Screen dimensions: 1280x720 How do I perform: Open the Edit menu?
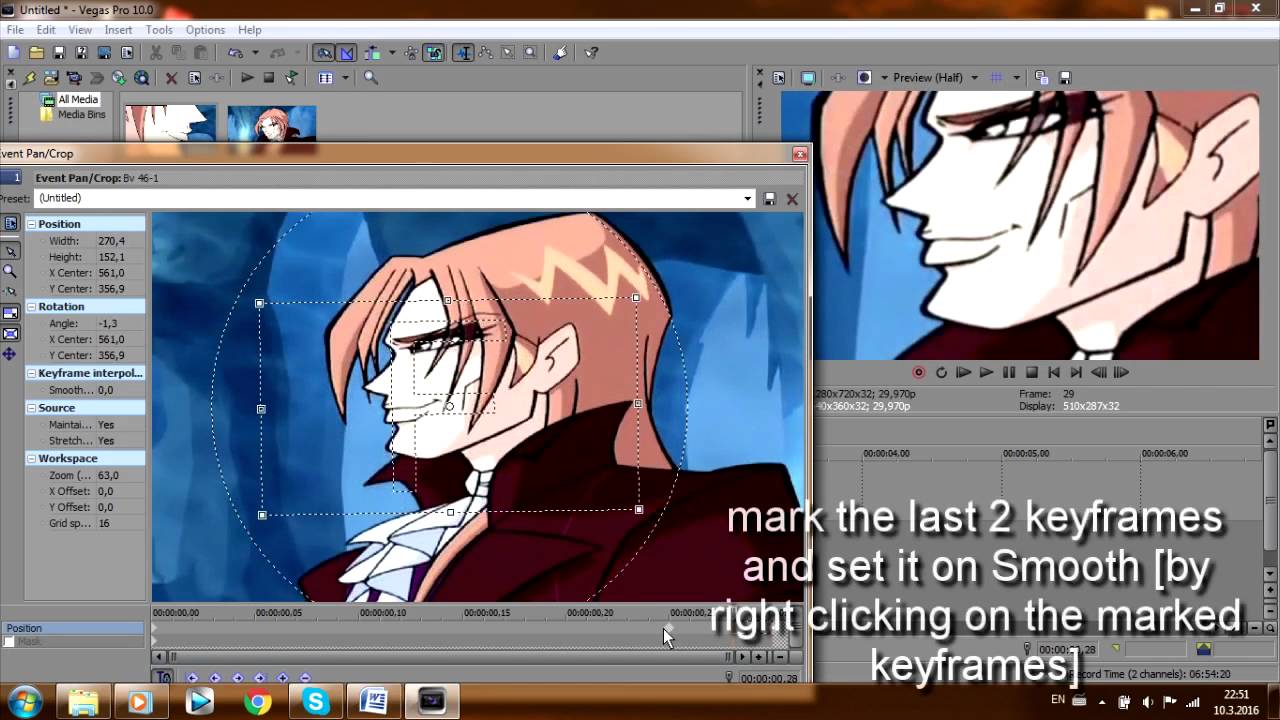(x=46, y=30)
